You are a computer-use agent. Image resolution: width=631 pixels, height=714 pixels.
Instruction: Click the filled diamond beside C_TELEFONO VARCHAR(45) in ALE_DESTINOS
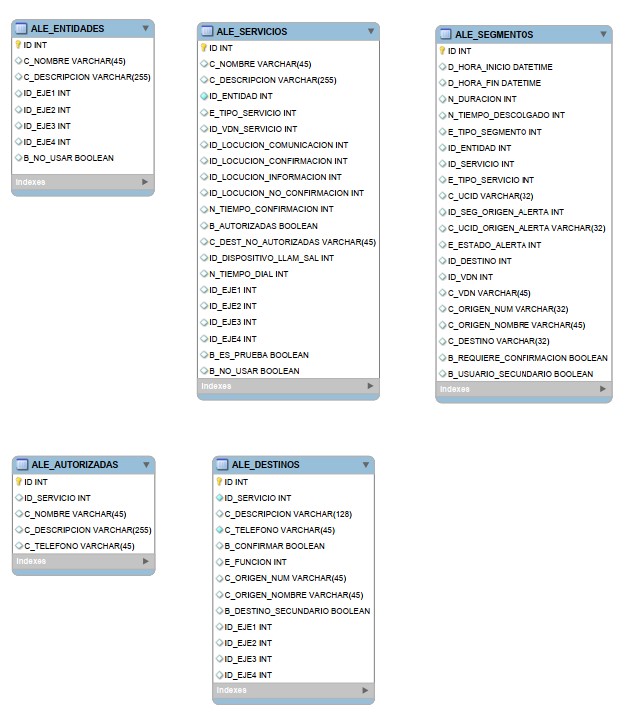(x=219, y=530)
